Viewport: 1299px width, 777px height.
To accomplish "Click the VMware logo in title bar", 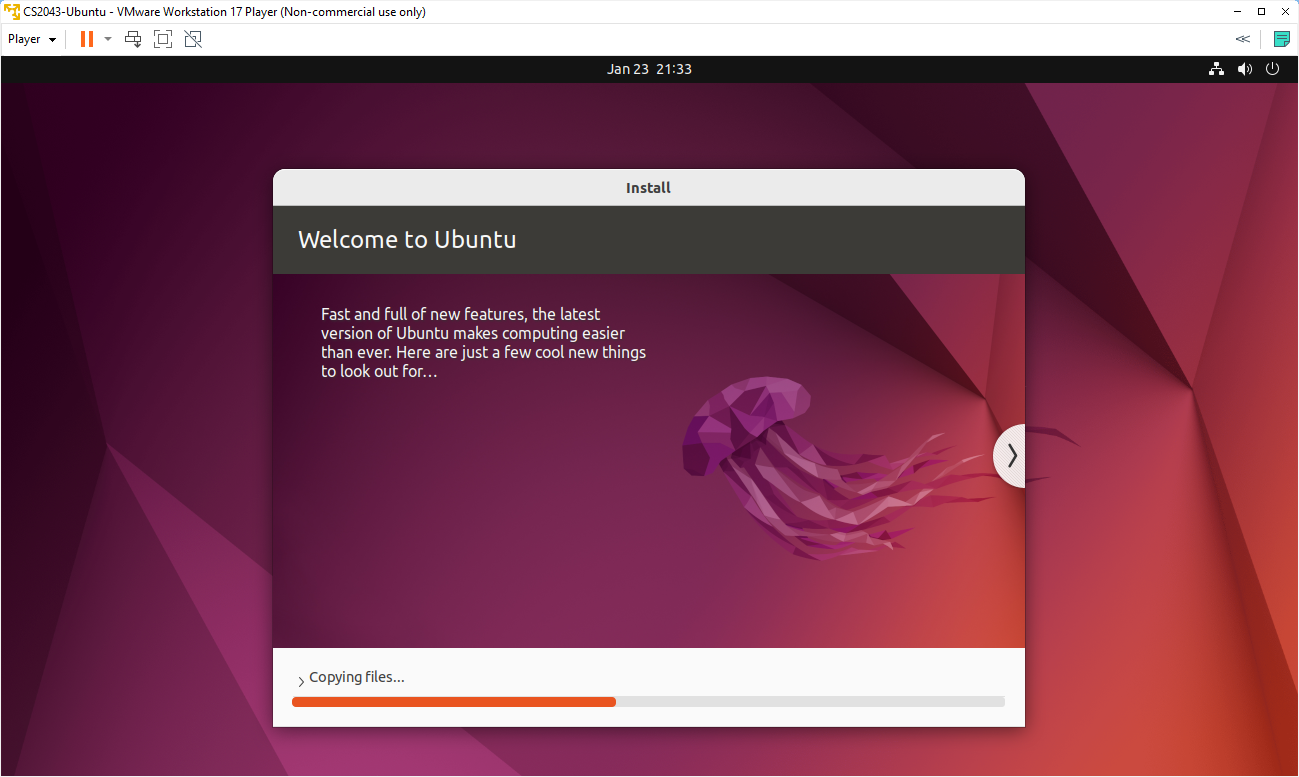I will [x=12, y=12].
